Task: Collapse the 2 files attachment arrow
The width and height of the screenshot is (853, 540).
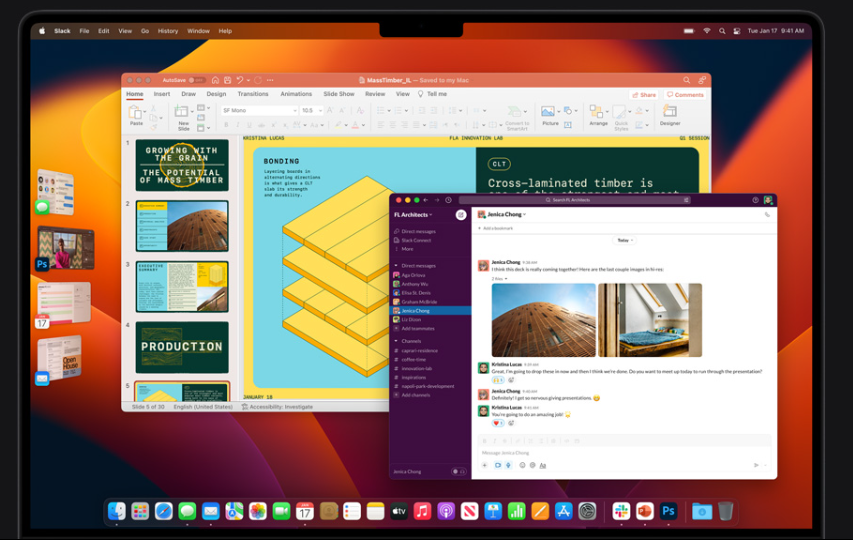Action: point(506,278)
